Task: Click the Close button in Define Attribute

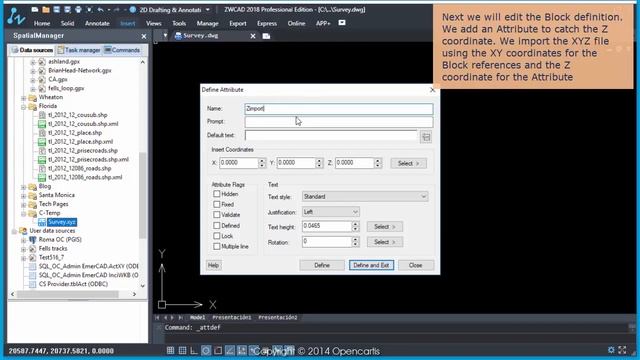Action: coord(416,265)
